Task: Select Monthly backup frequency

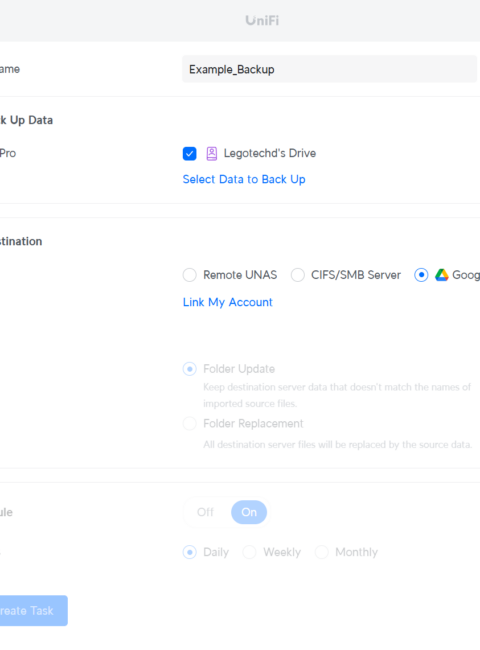Action: tap(322, 552)
